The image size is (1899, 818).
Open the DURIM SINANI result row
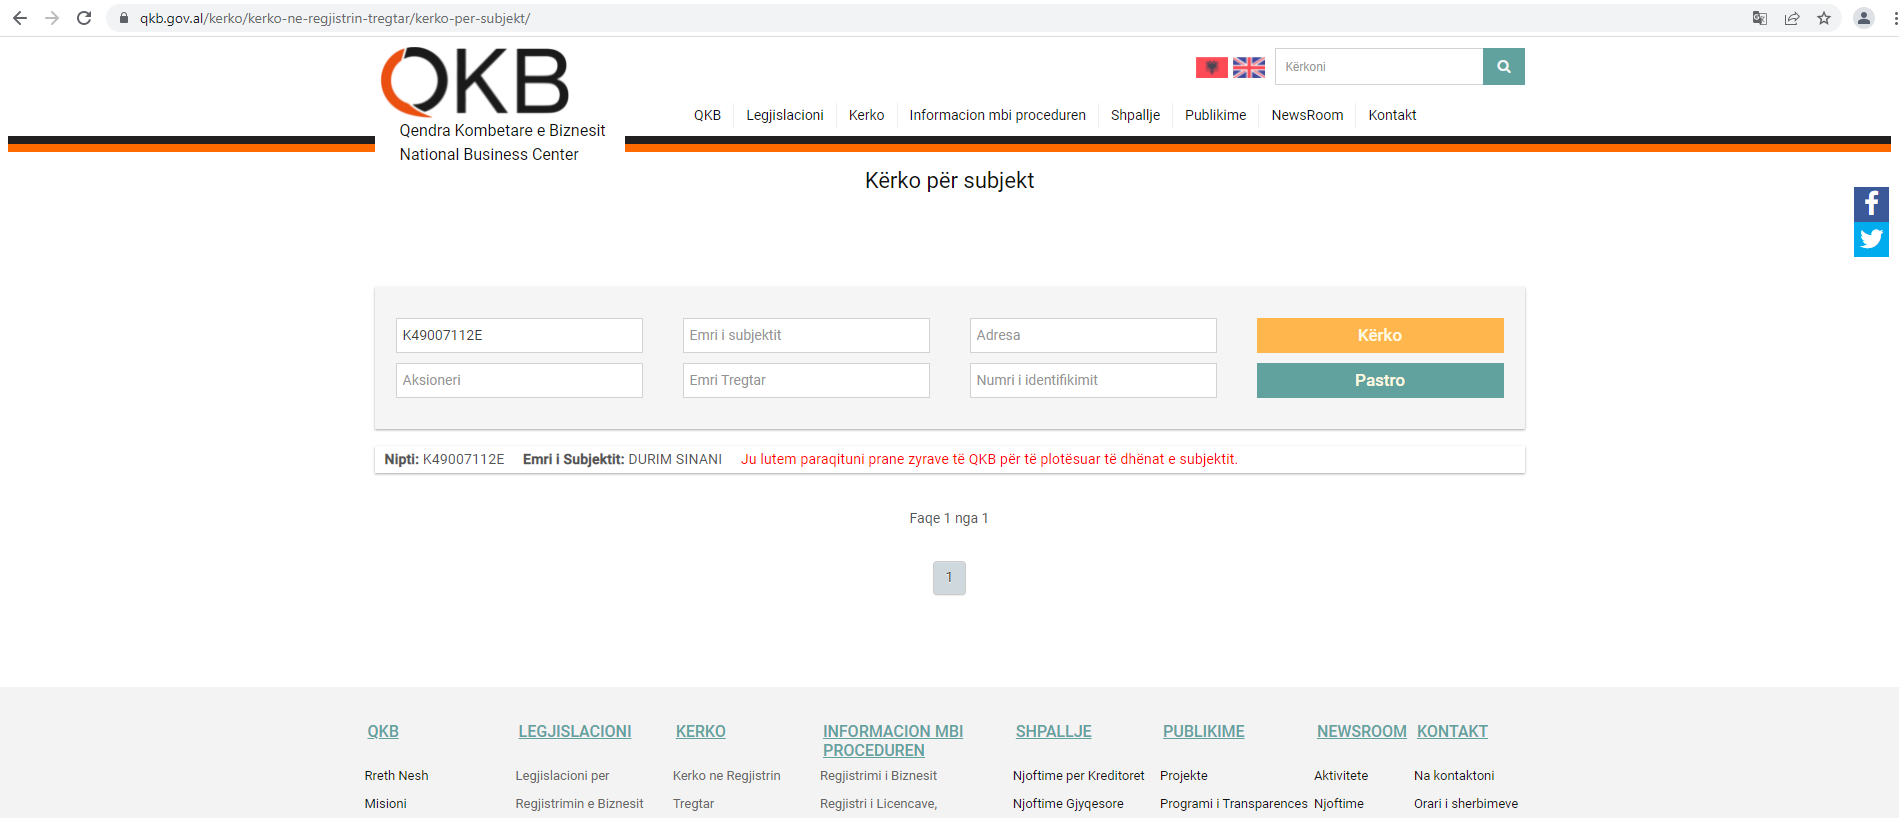coord(675,459)
